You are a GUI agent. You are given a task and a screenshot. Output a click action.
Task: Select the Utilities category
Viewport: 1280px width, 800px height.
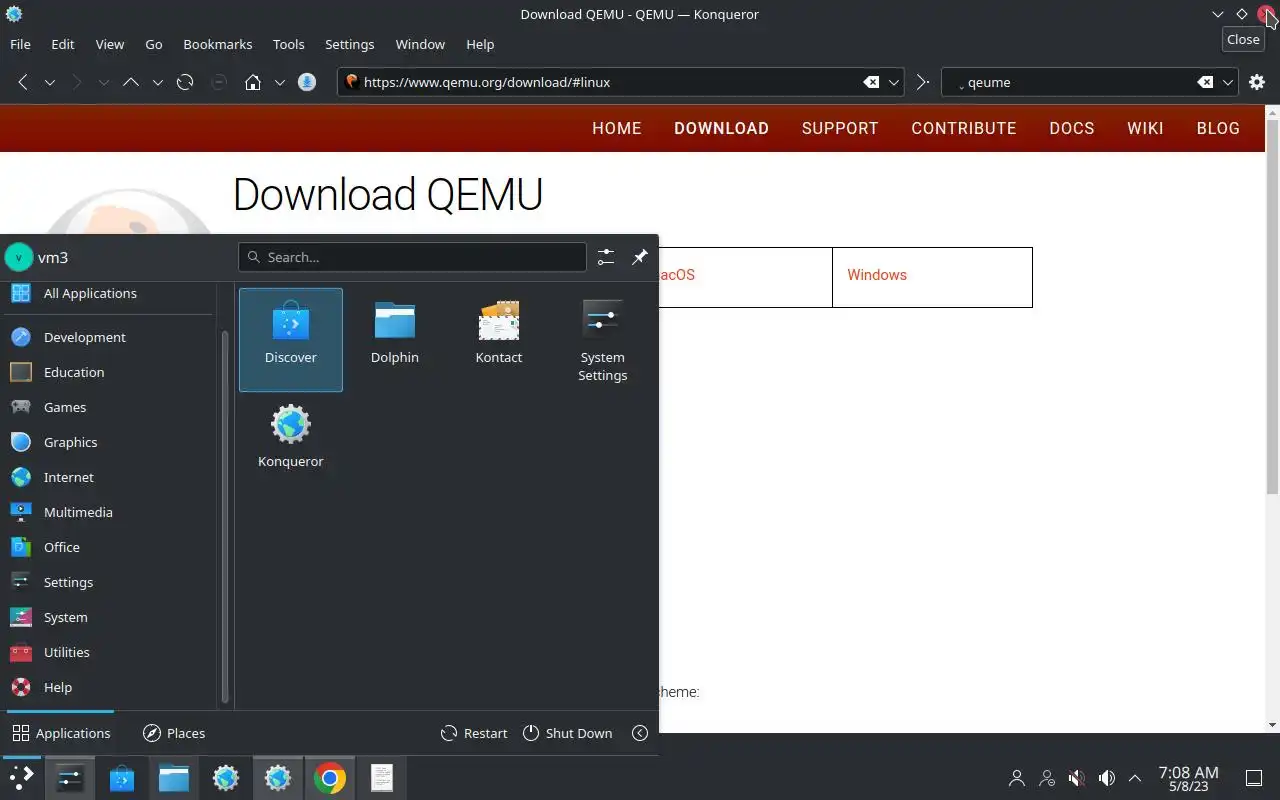pyautogui.click(x=108, y=652)
